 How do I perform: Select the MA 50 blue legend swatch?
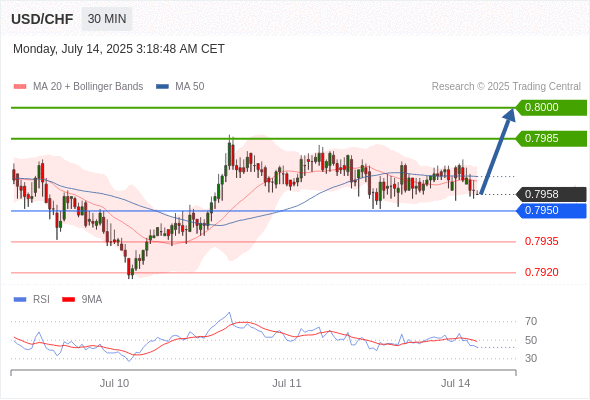pos(162,87)
